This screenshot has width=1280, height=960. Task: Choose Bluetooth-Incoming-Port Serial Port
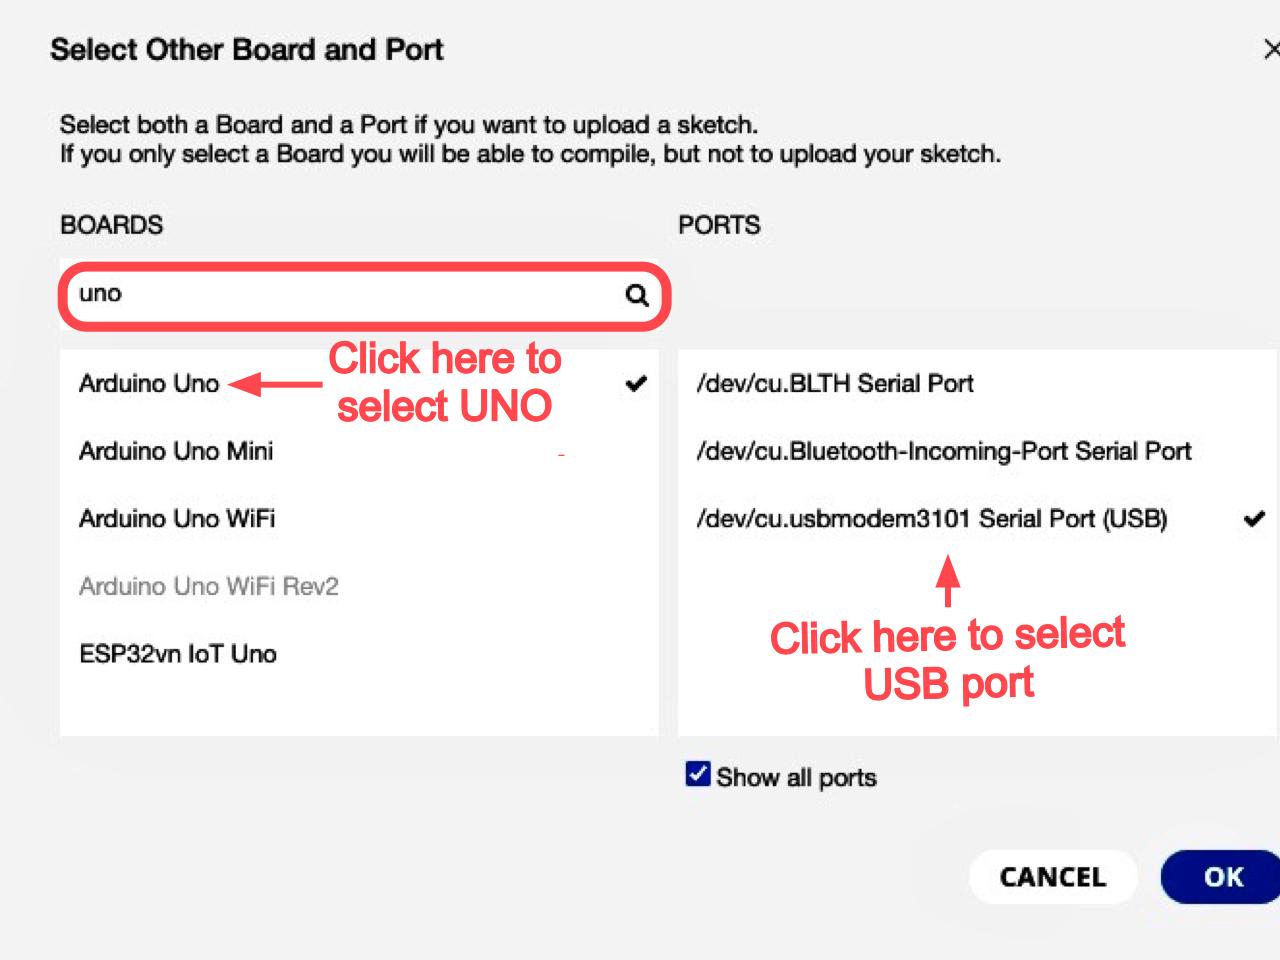[978, 451]
